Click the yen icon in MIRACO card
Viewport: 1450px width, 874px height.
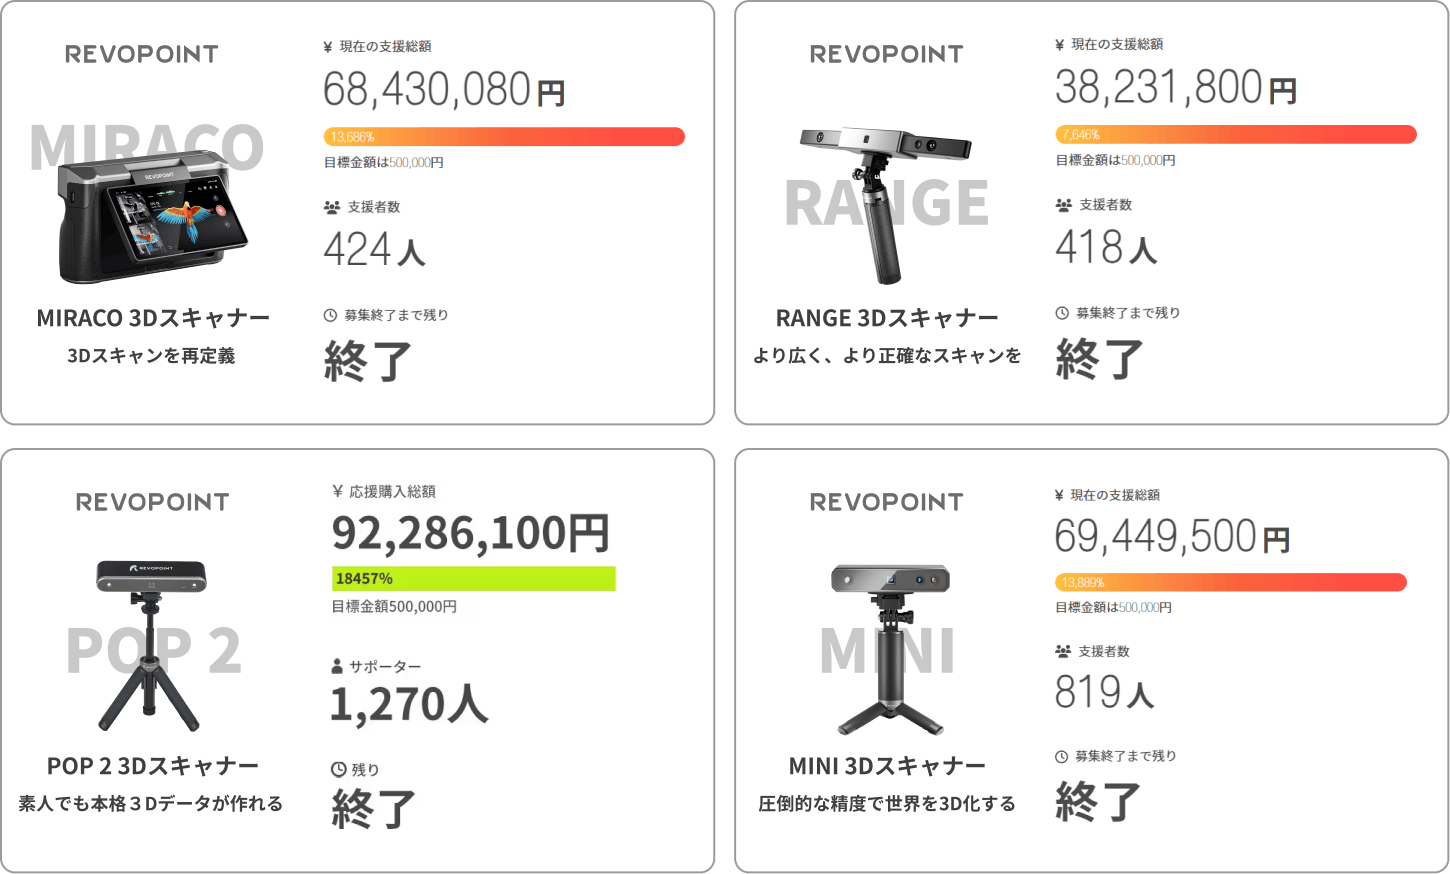click(x=328, y=47)
